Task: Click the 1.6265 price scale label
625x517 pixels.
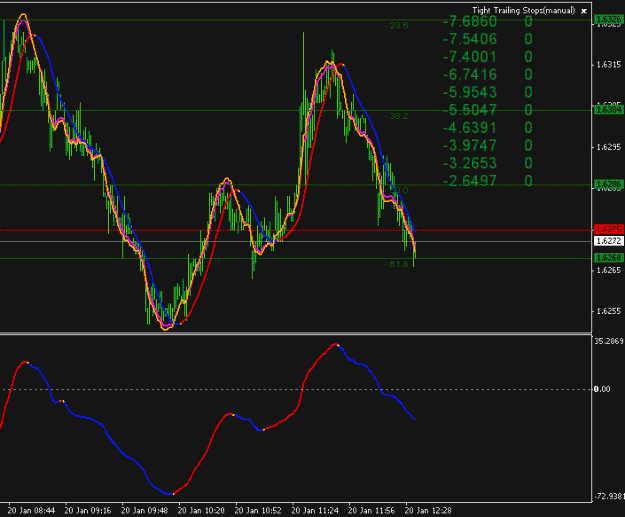Action: [609, 270]
